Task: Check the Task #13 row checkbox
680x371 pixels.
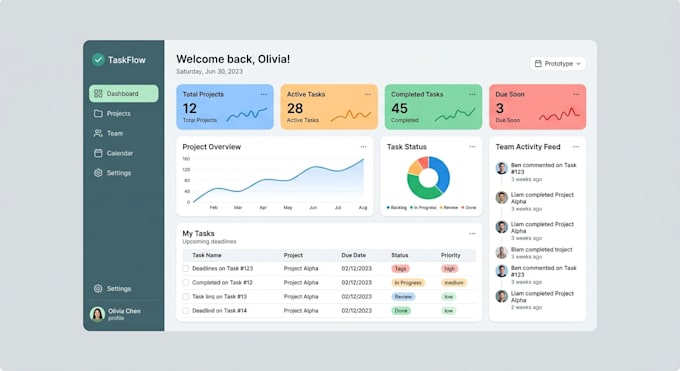Action: tap(186, 297)
